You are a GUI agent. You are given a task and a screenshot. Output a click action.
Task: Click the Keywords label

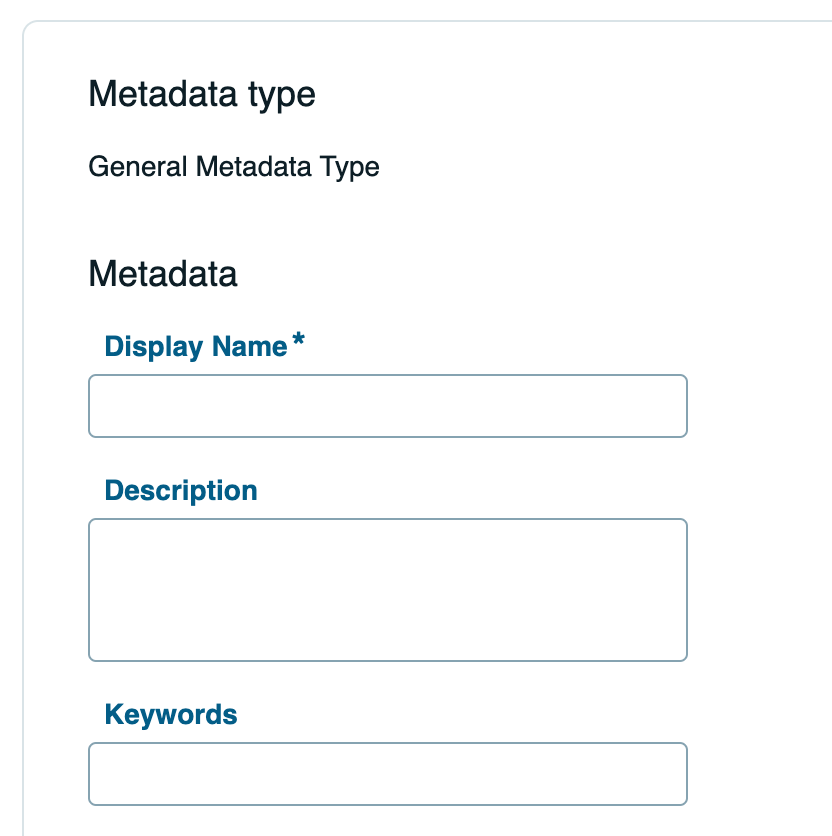(172, 714)
